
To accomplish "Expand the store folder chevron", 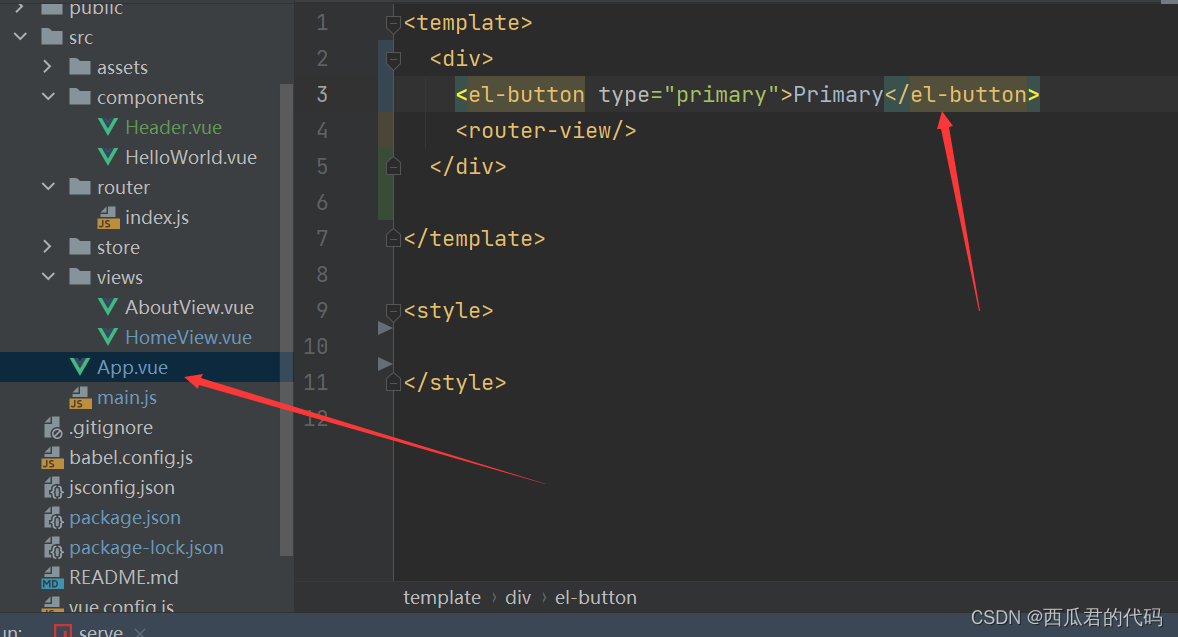I will coord(48,247).
